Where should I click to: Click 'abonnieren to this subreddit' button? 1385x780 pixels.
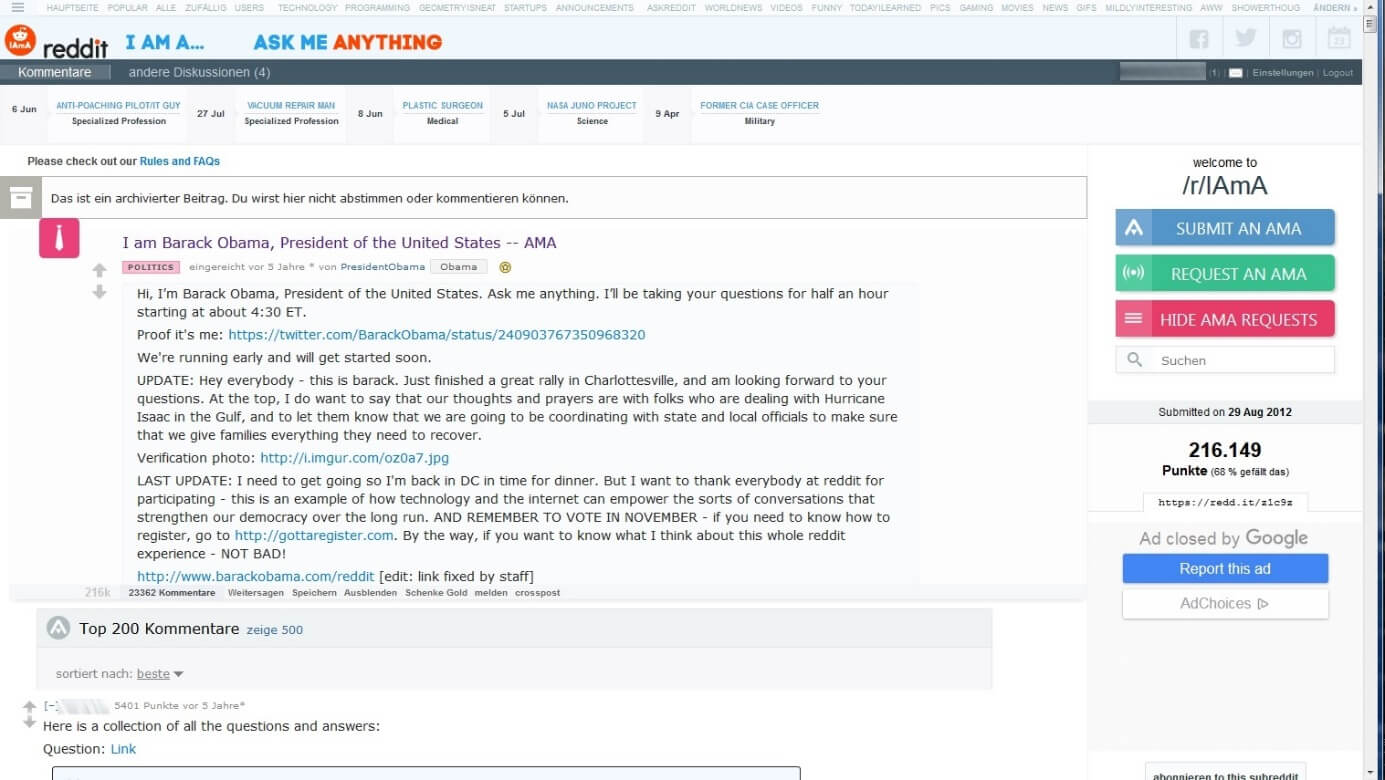point(1225,775)
